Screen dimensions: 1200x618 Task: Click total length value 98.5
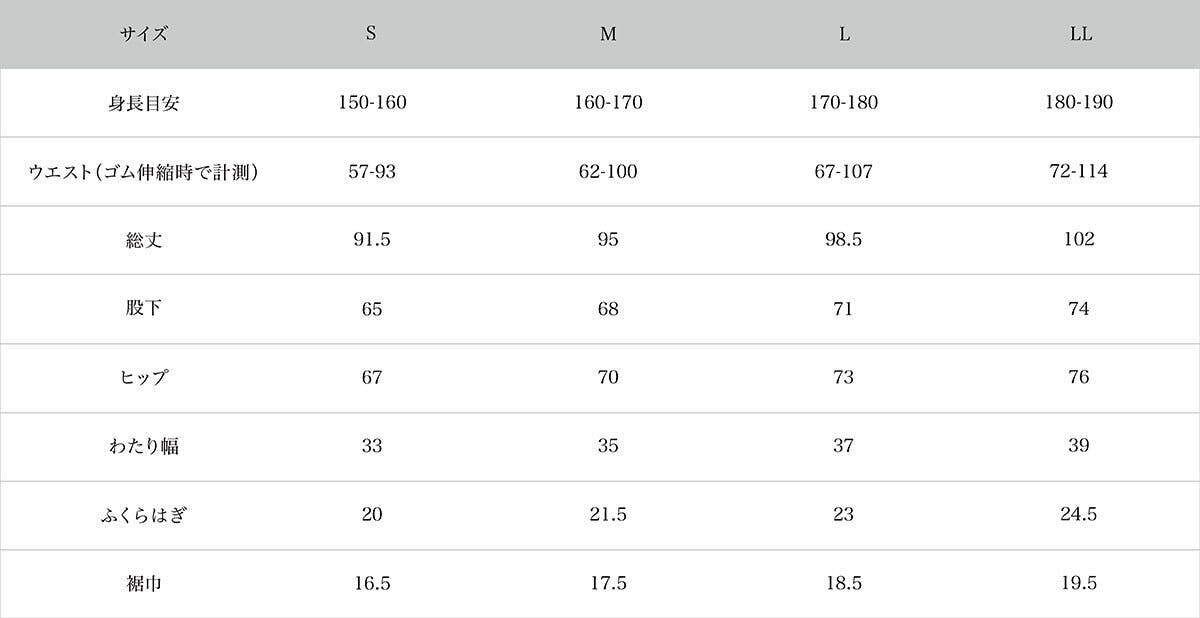click(x=844, y=240)
